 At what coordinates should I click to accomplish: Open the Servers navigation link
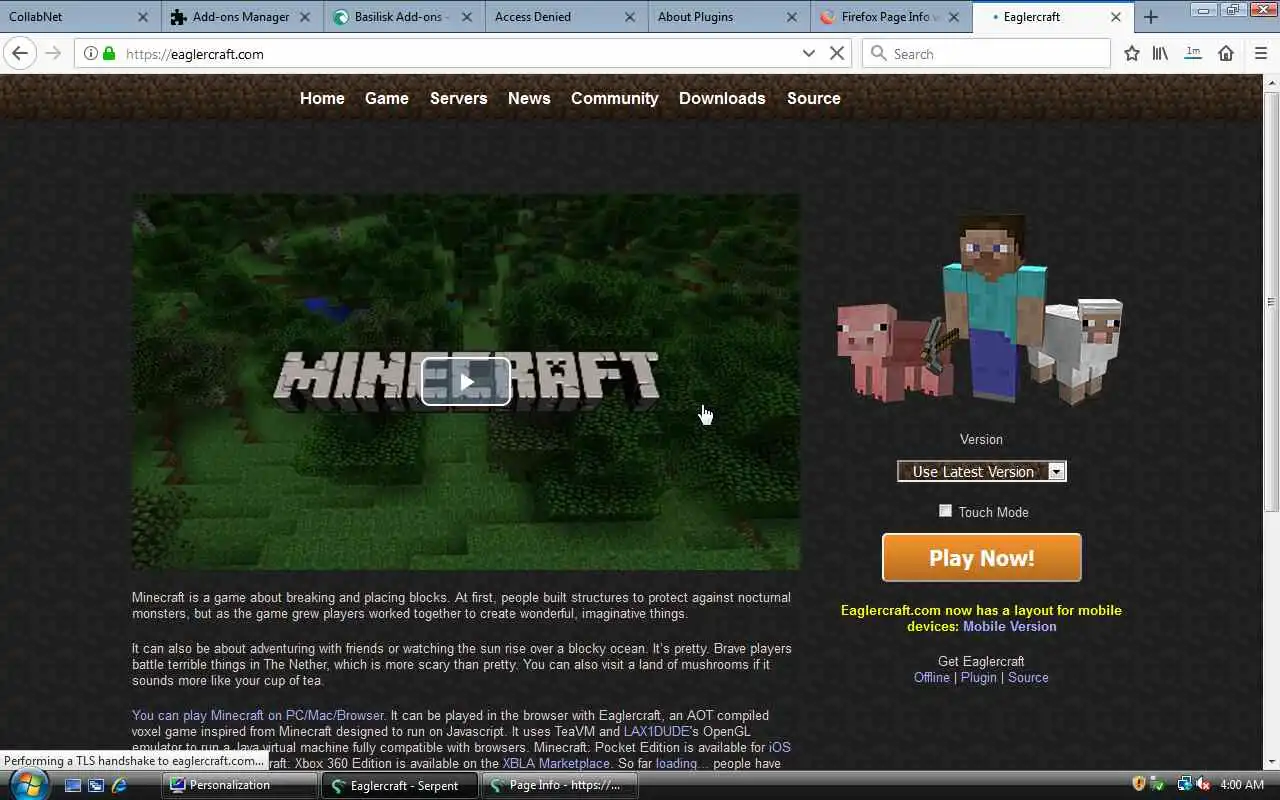pyautogui.click(x=459, y=98)
